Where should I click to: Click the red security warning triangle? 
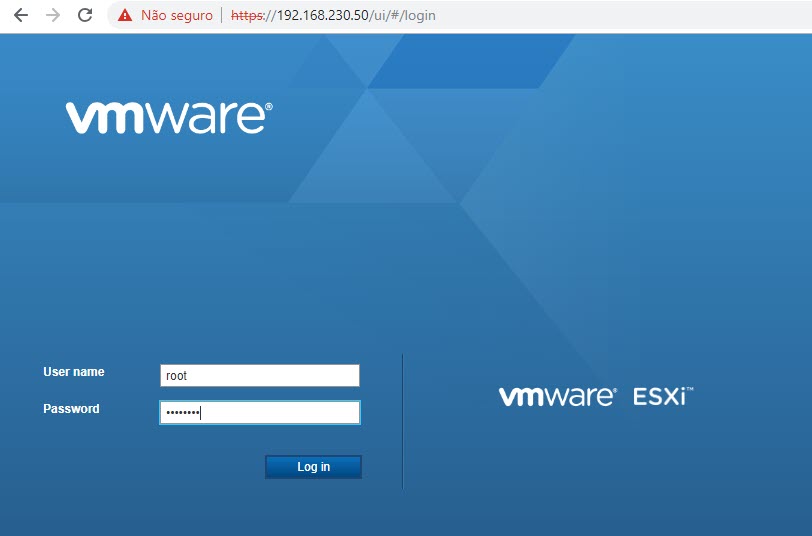coord(124,15)
